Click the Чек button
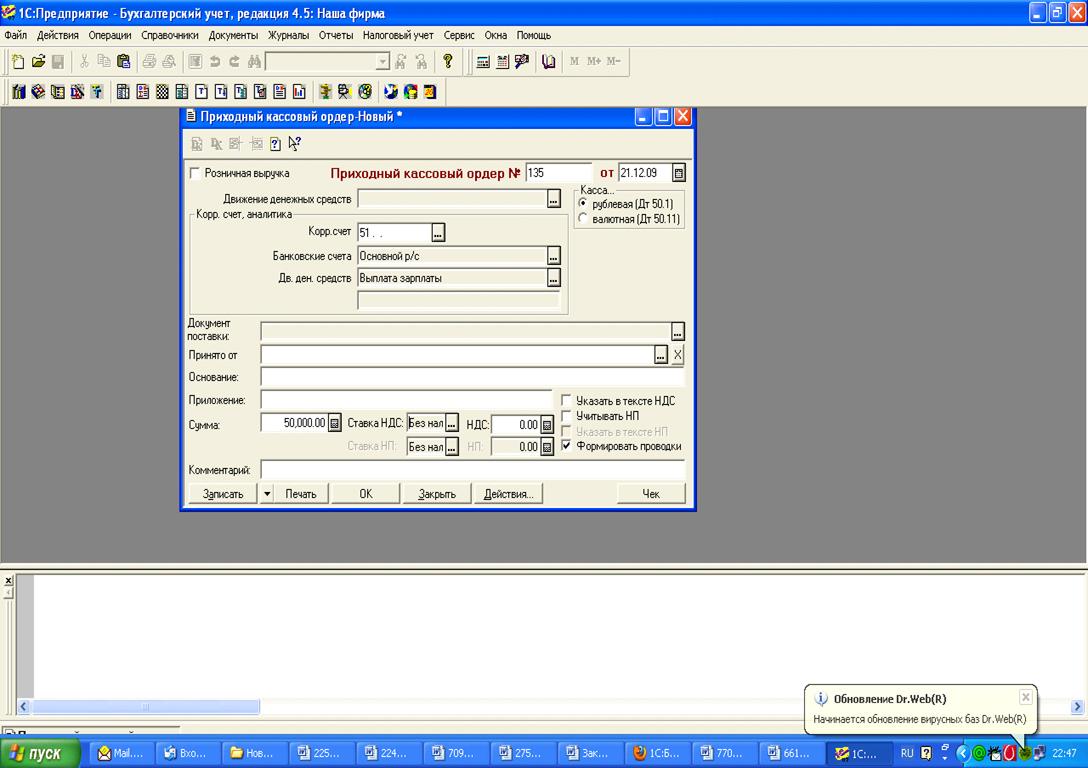 651,494
